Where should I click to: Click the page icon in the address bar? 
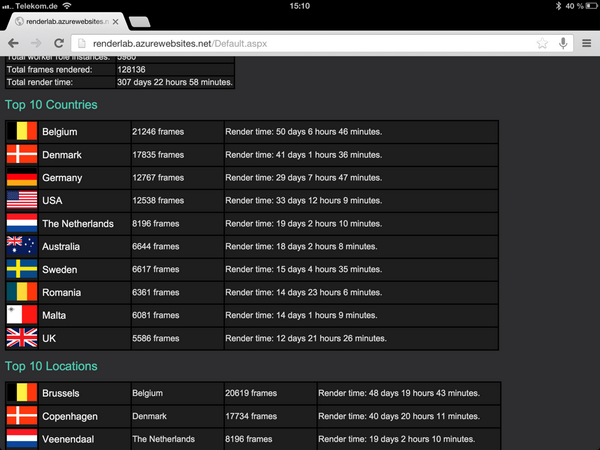click(82, 44)
